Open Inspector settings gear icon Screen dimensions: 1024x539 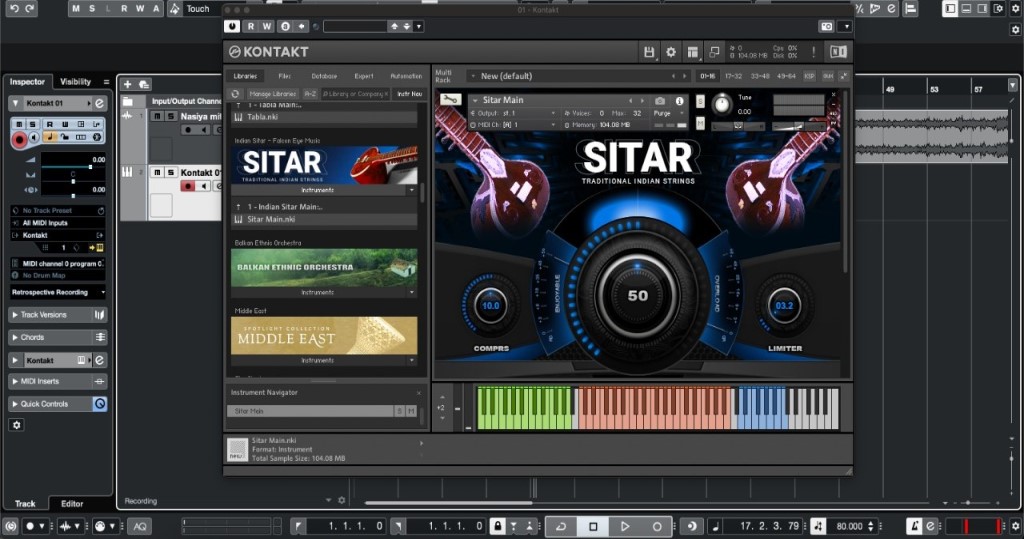pos(16,425)
